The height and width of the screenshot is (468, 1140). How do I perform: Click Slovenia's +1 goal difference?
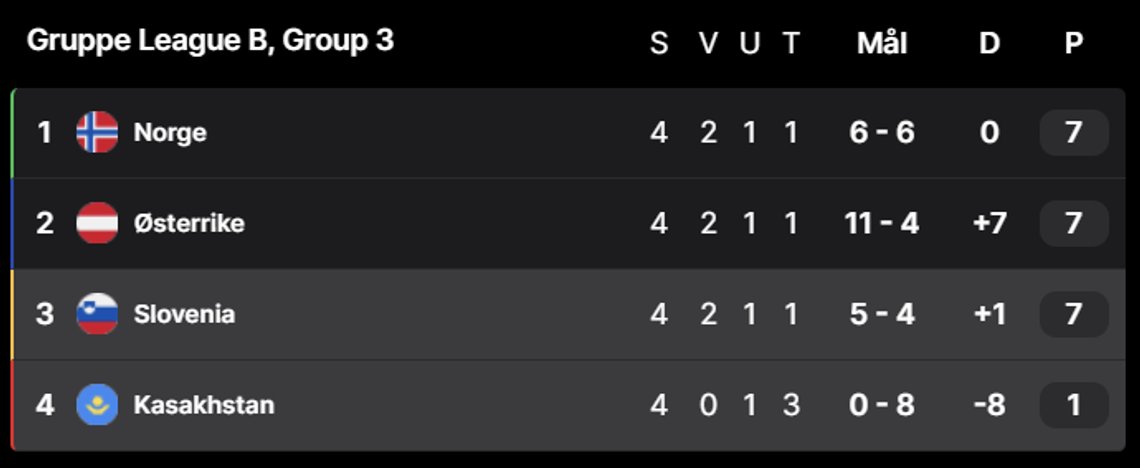pyautogui.click(x=990, y=314)
